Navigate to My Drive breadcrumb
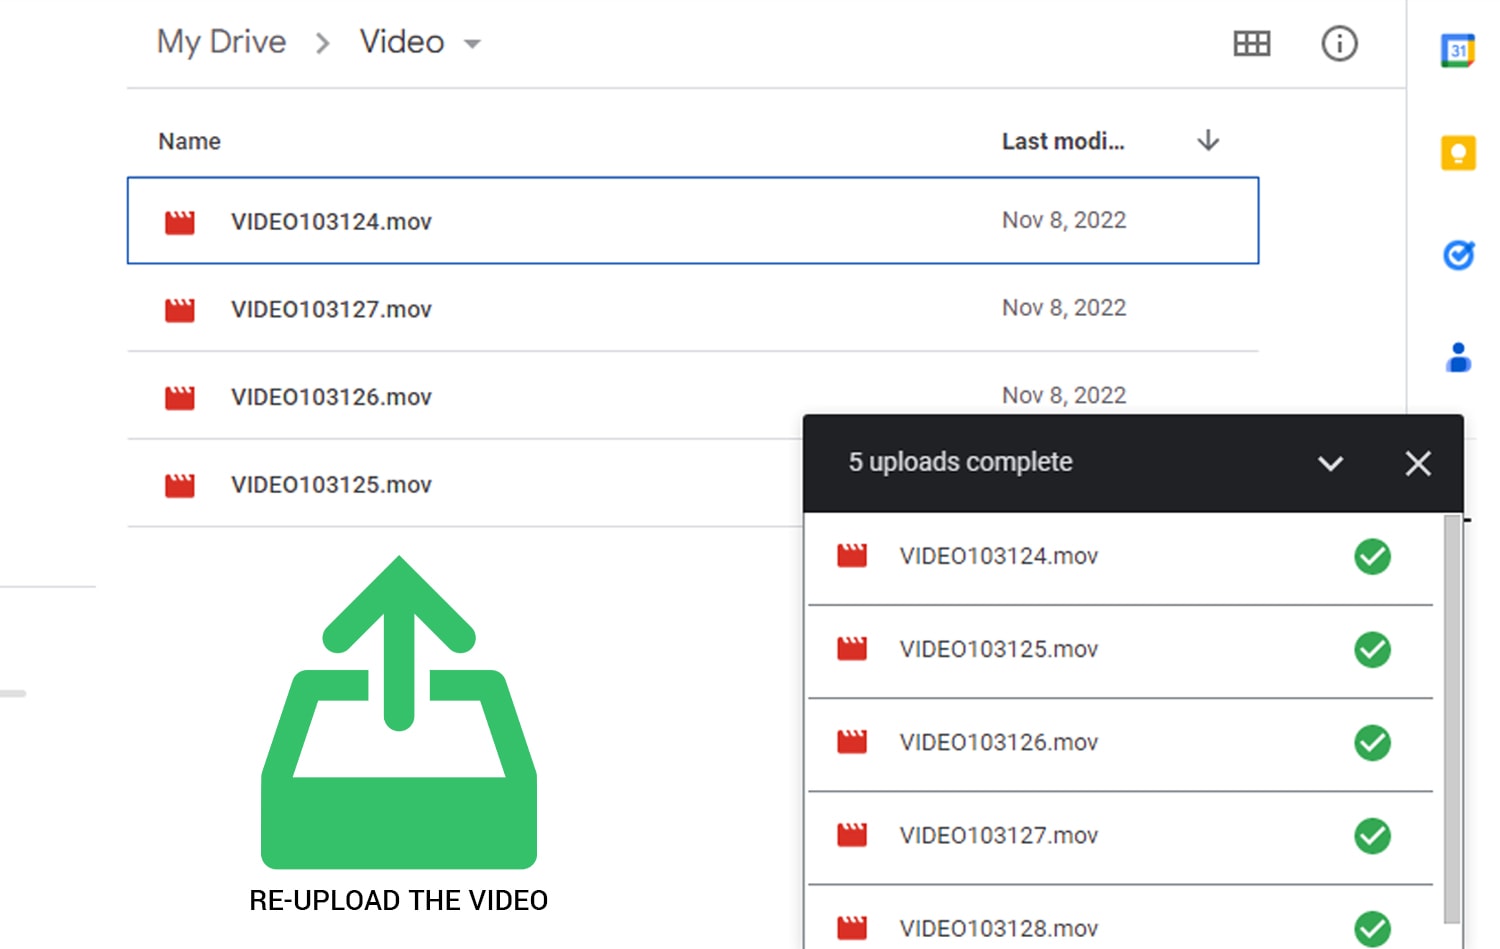Screen dimensions: 1500x949 [x=221, y=42]
